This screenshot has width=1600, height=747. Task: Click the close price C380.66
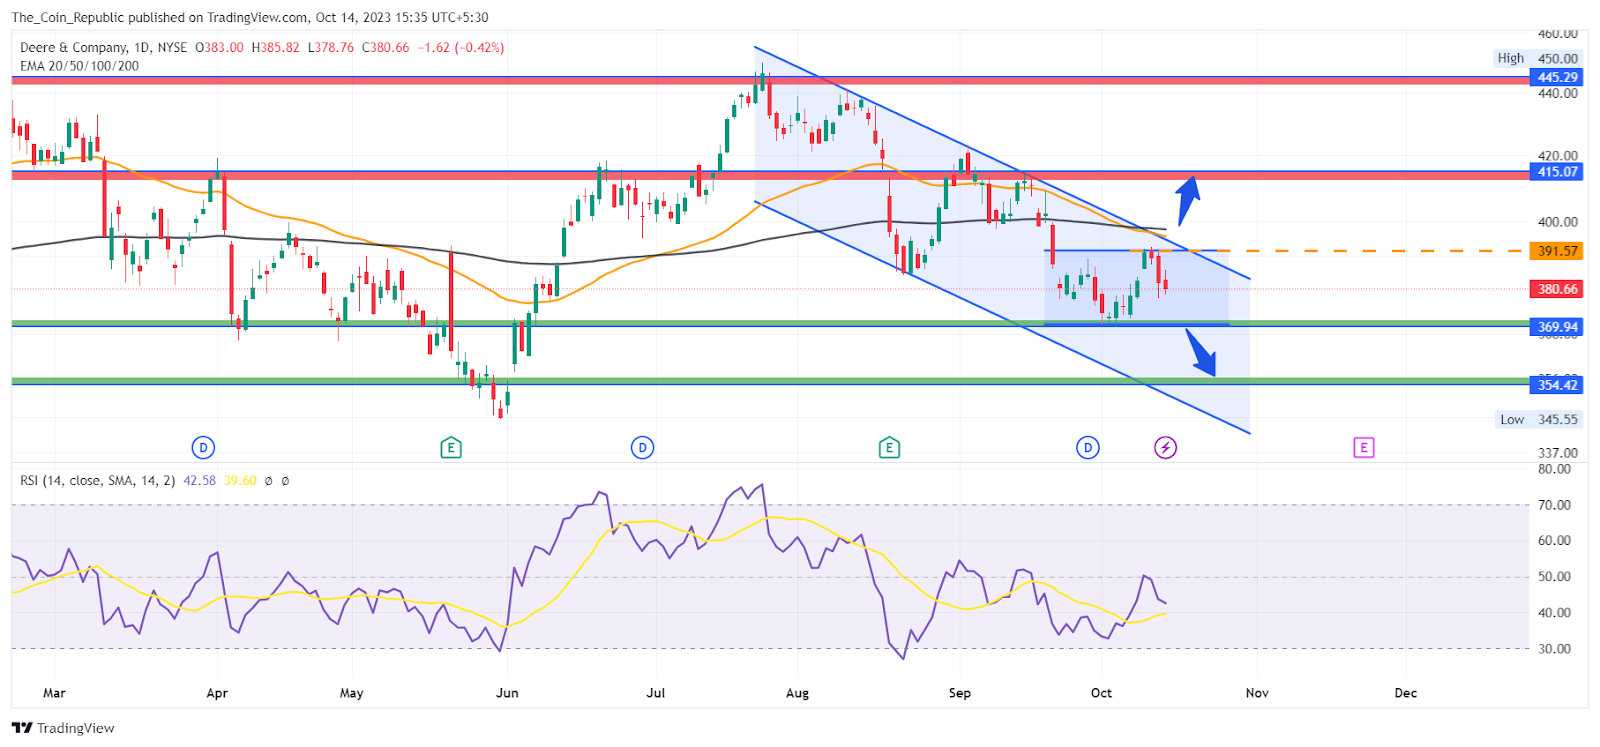pos(385,47)
